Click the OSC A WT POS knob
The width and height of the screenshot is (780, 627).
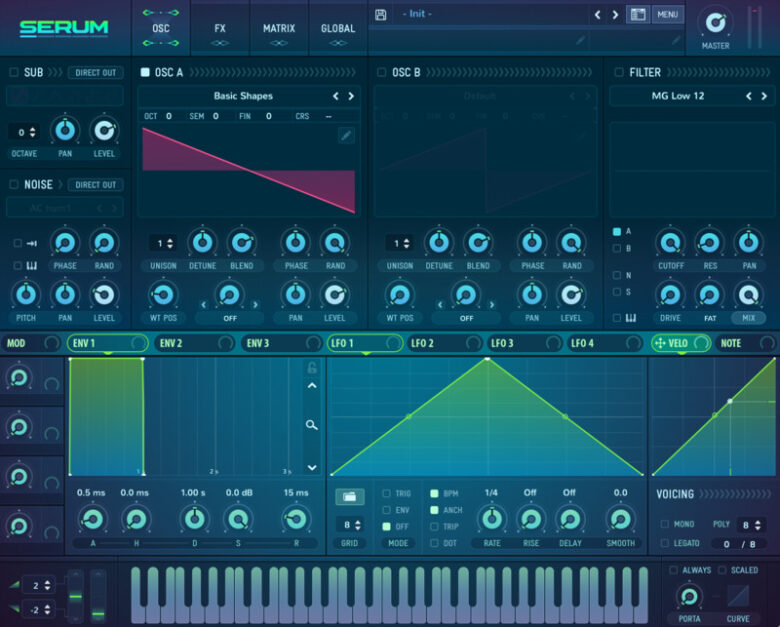pos(163,295)
